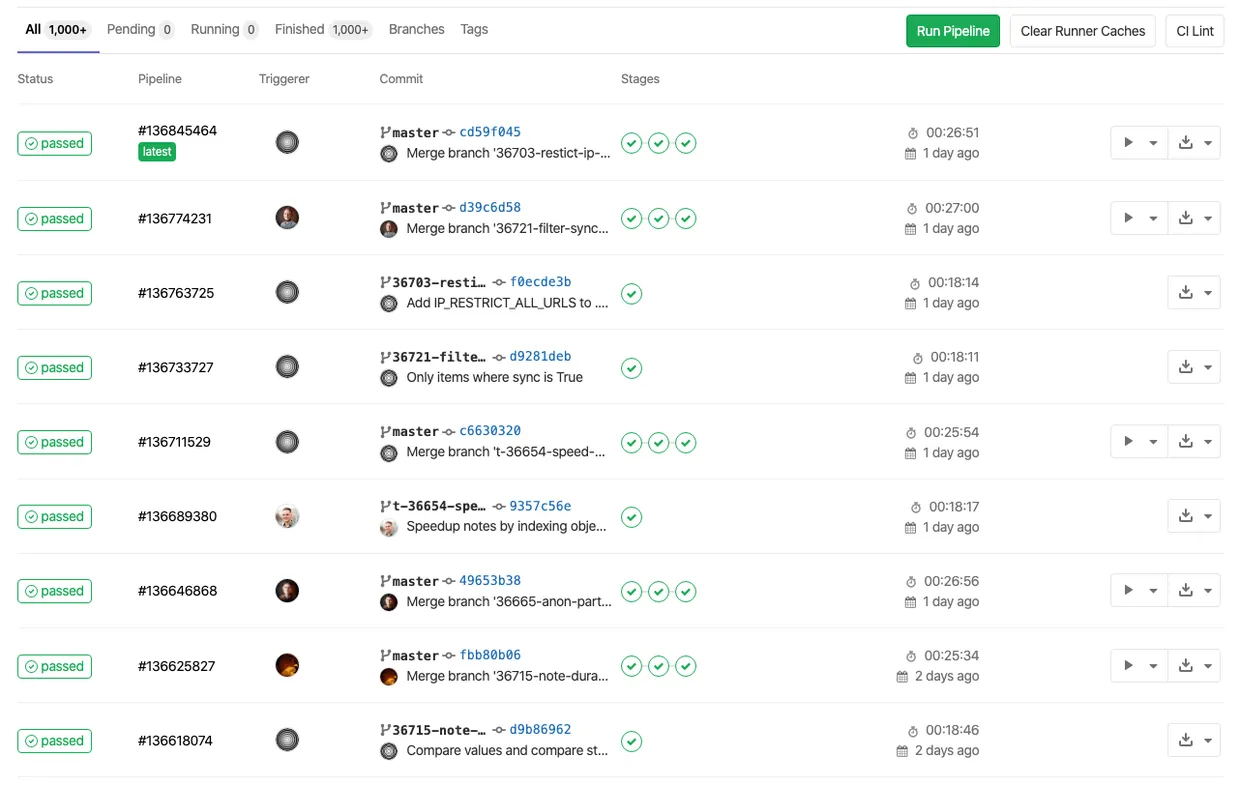Click the passed status badge for pipeline #136733727
This screenshot has height=786, width=1240.
click(x=55, y=368)
